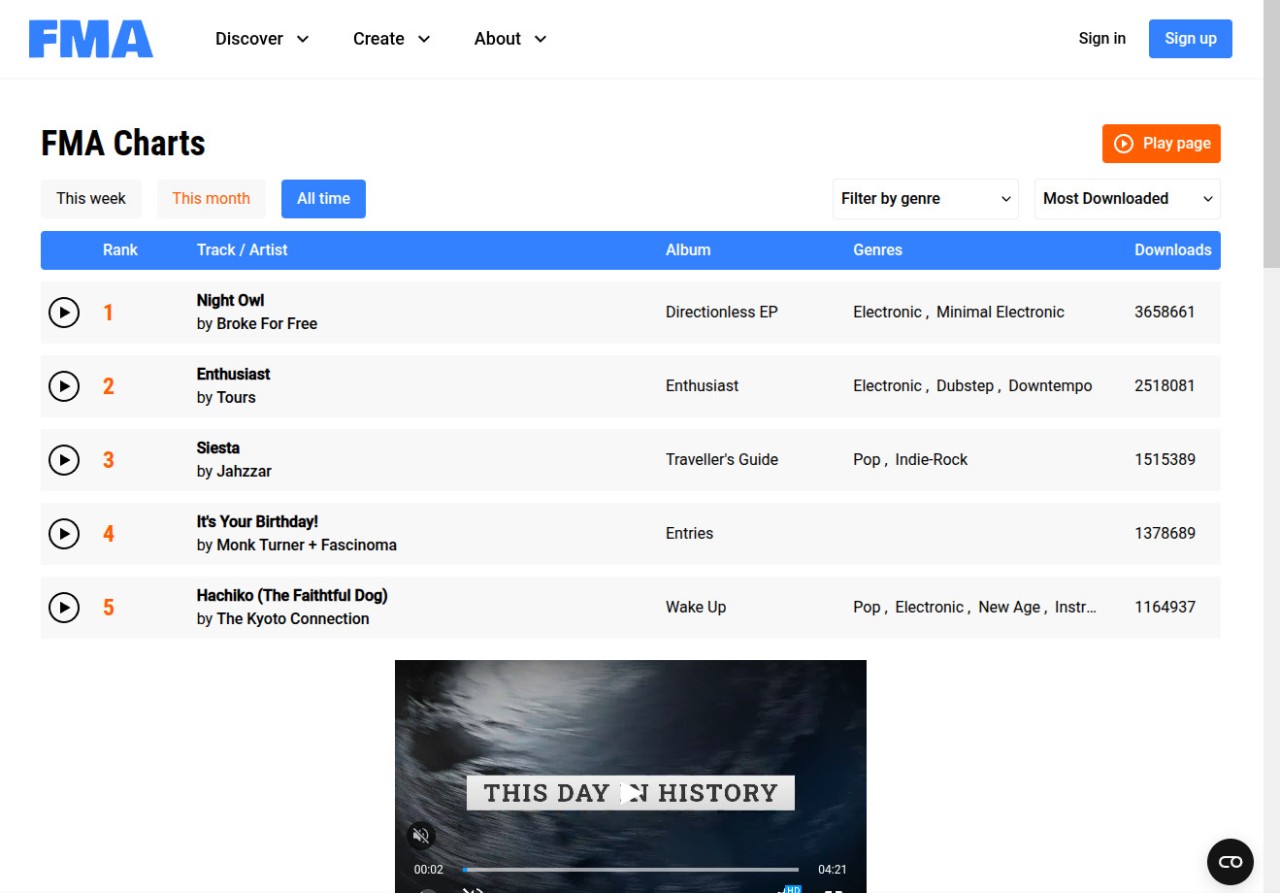Select the All time chart tab
This screenshot has height=893, width=1280.
click(x=323, y=199)
